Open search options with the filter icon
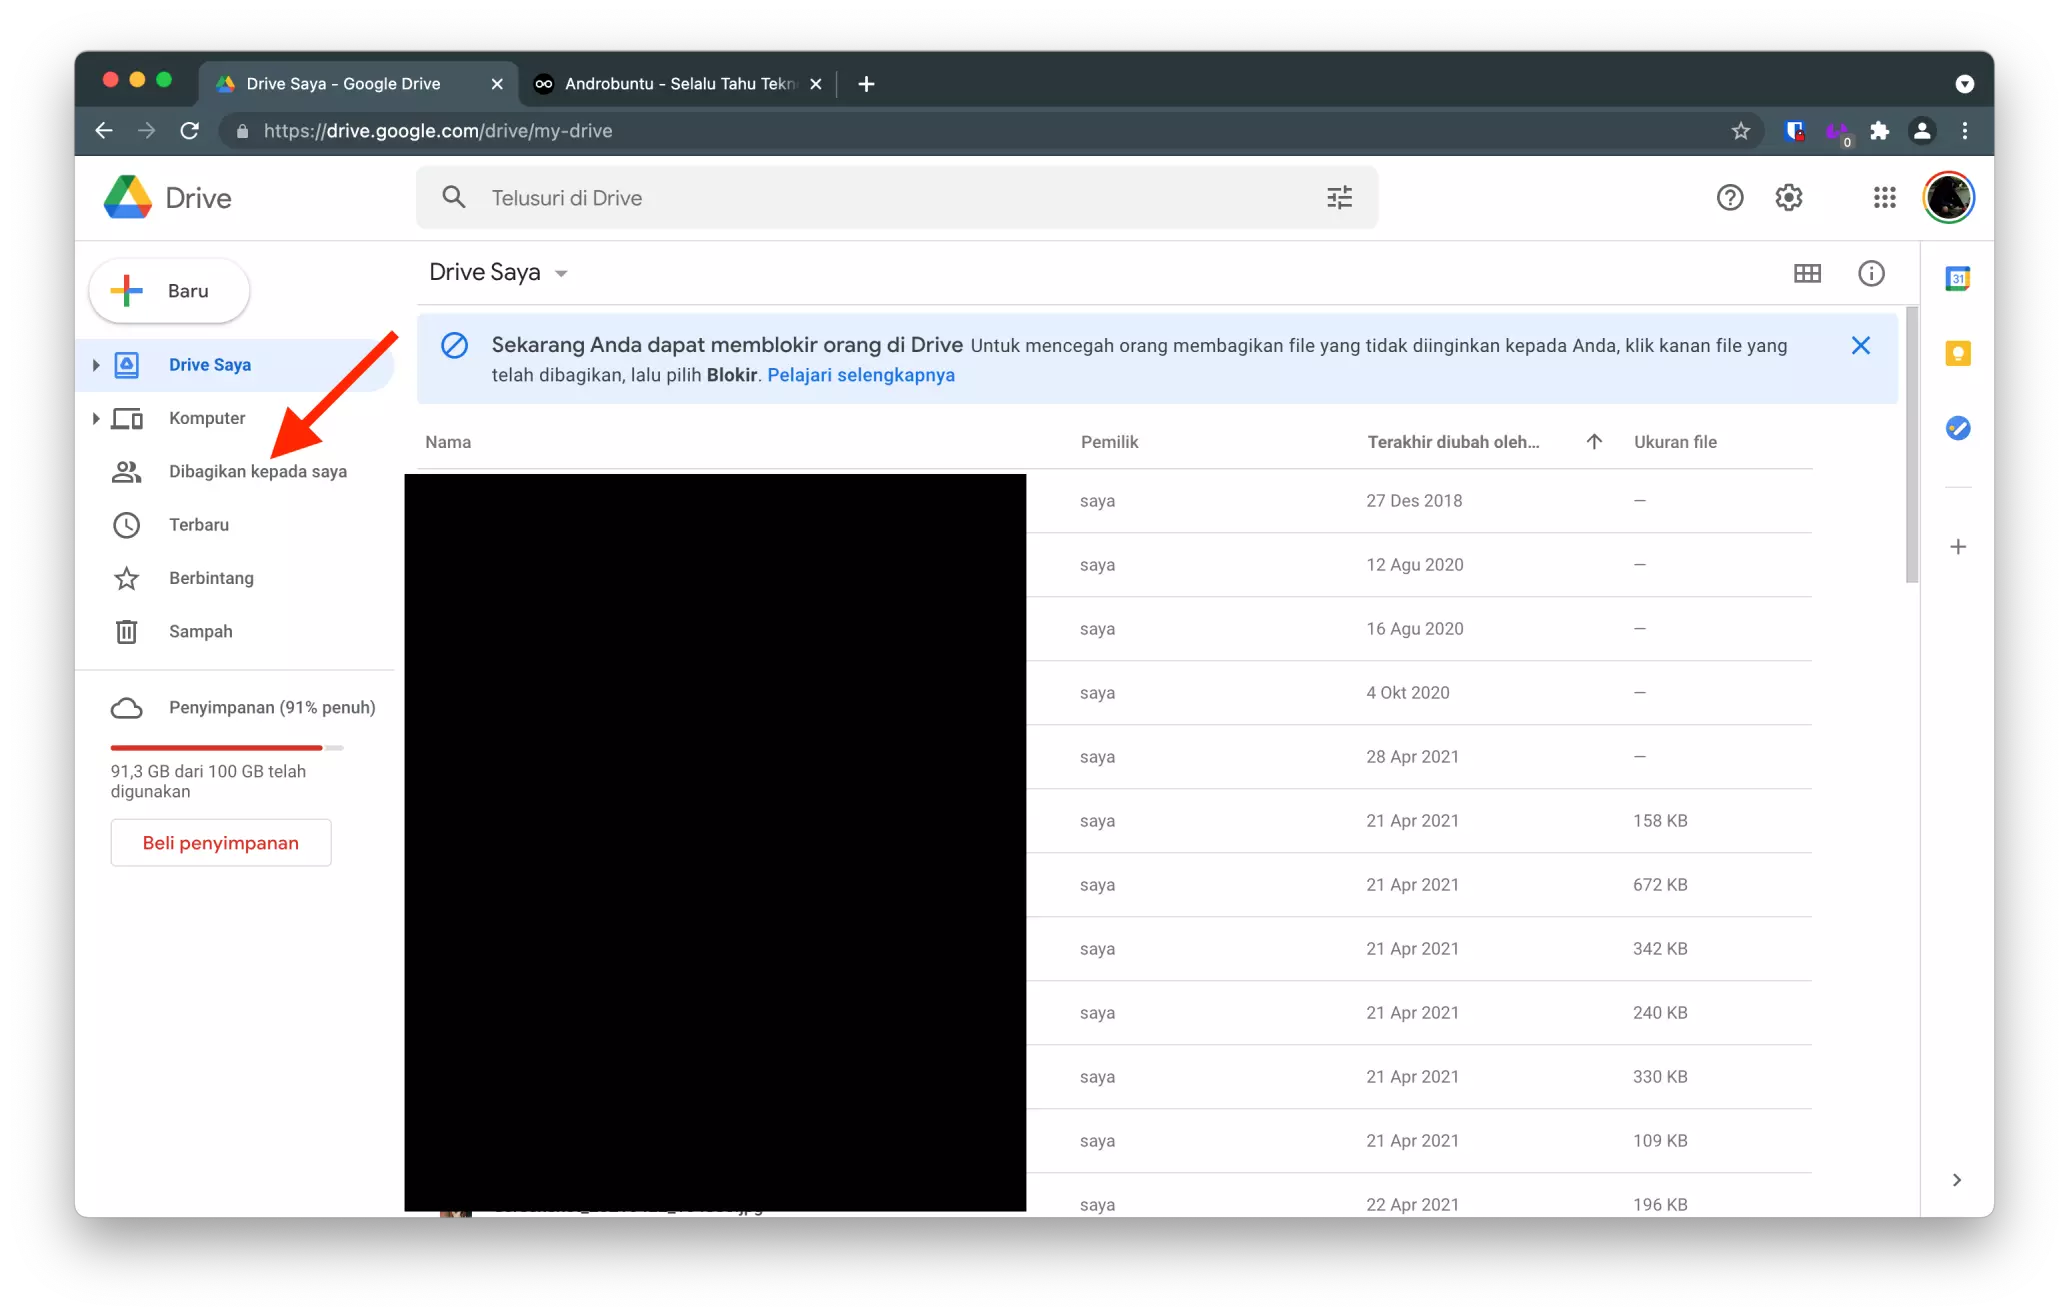Screen dimensions: 2069x1316 [x=1339, y=197]
